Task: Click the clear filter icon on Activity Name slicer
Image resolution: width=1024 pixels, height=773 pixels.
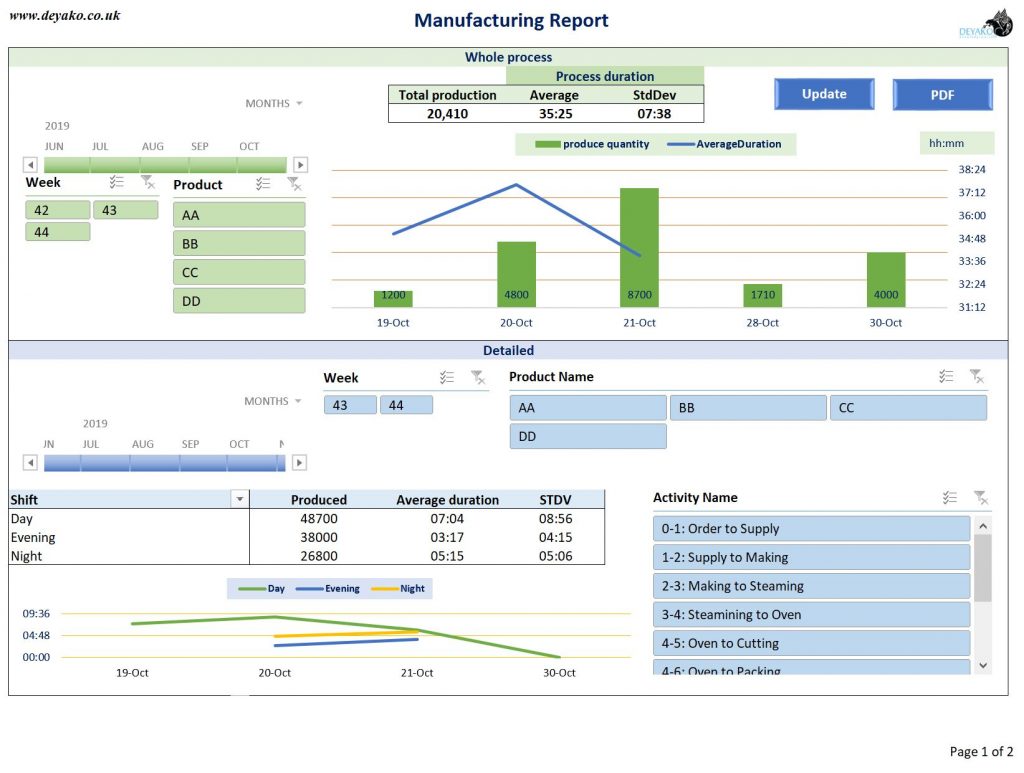Action: pos(981,496)
